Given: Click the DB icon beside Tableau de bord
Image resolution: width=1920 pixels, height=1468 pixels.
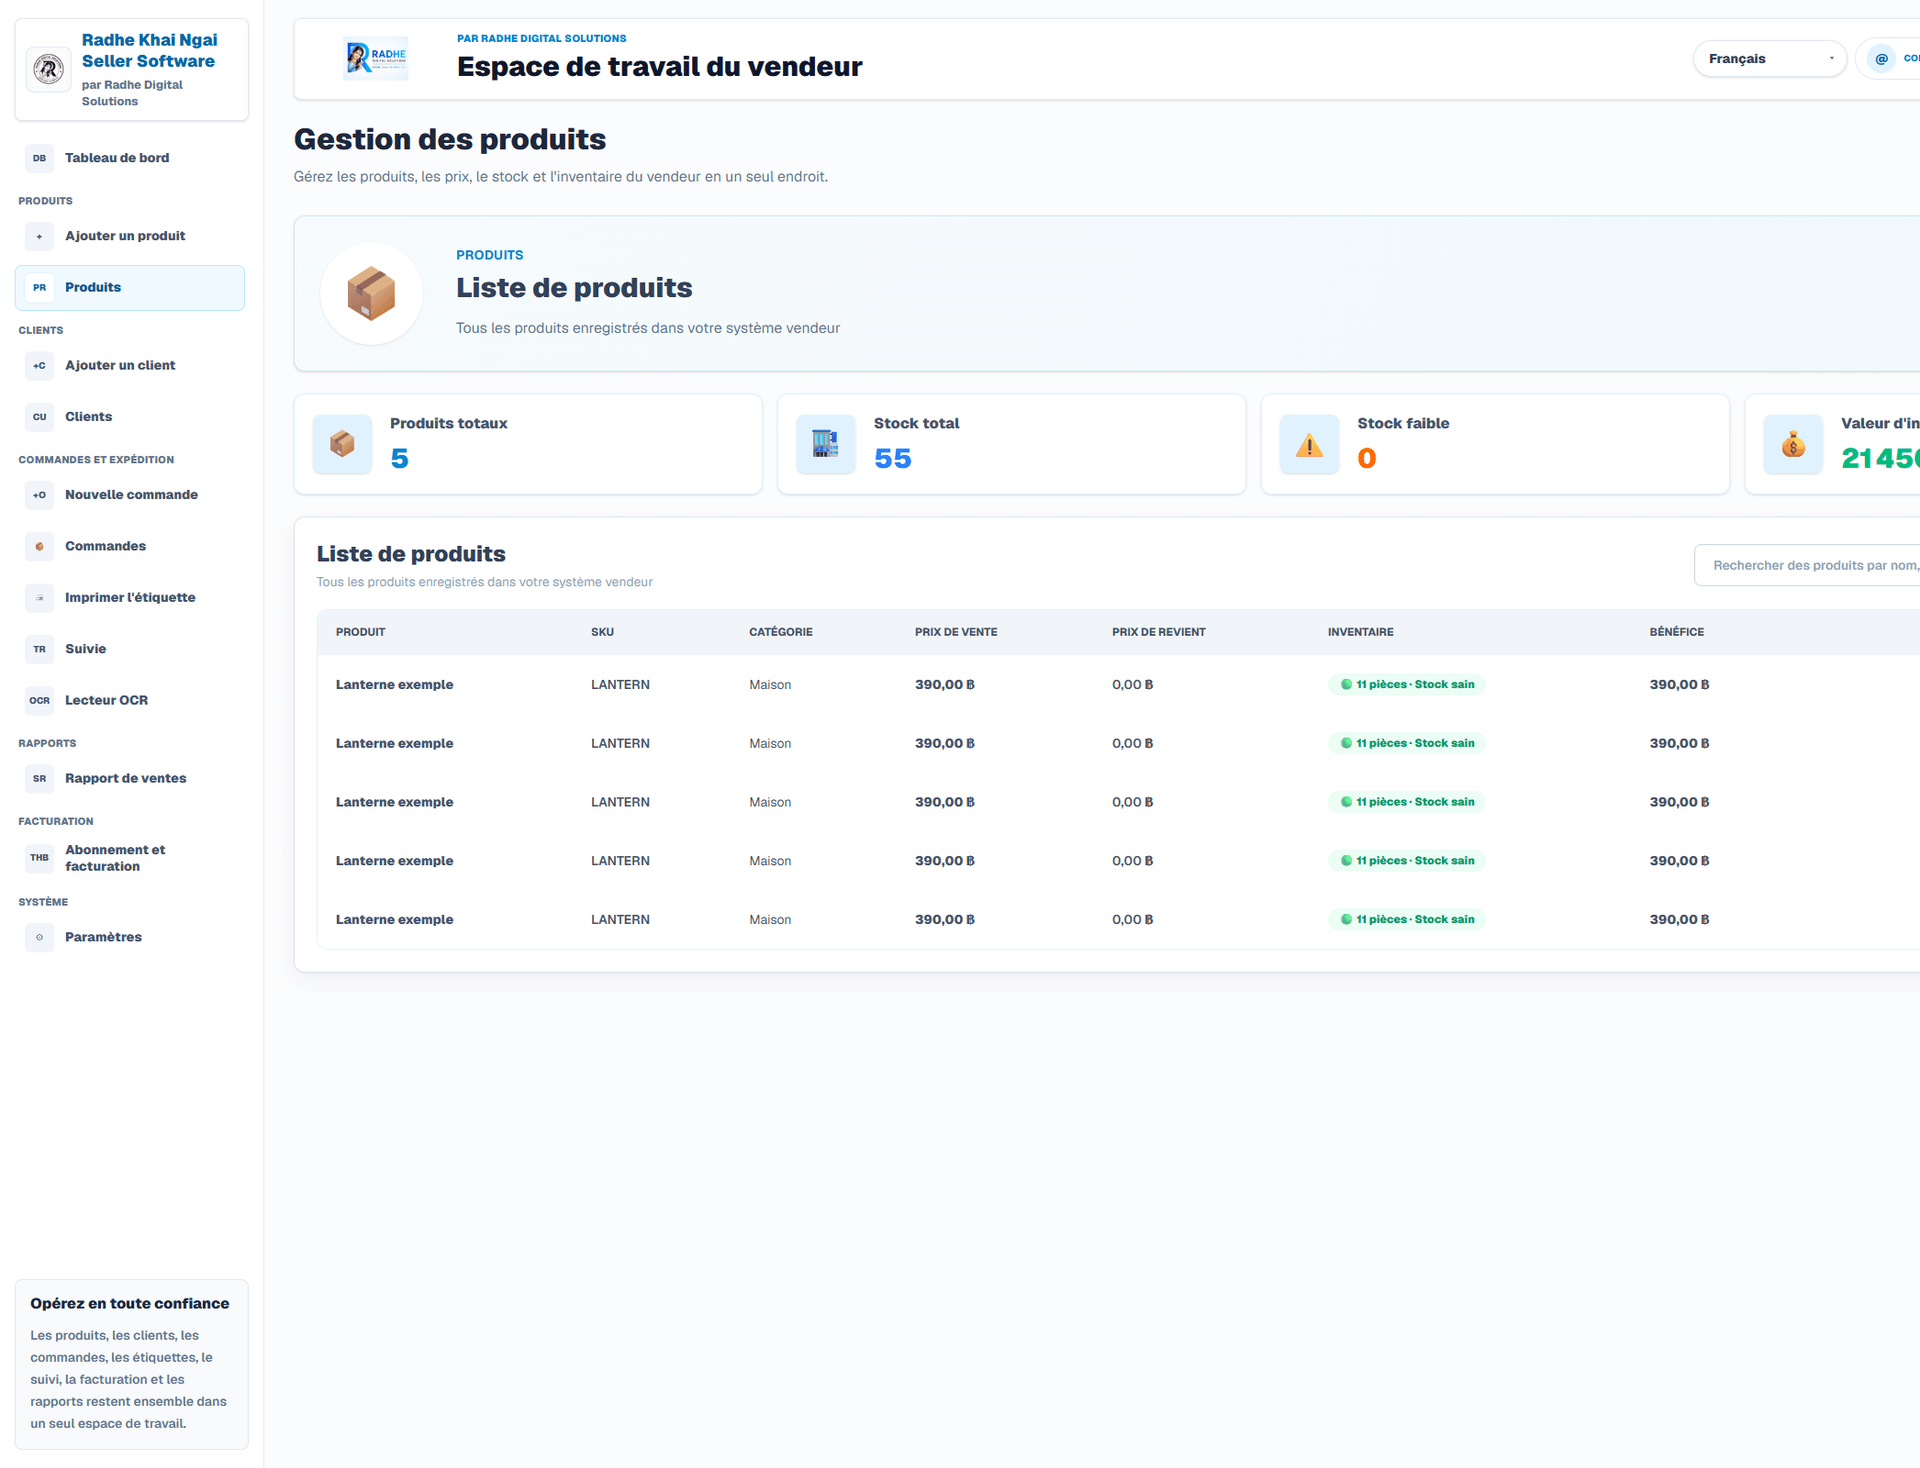Looking at the screenshot, I should coord(39,158).
